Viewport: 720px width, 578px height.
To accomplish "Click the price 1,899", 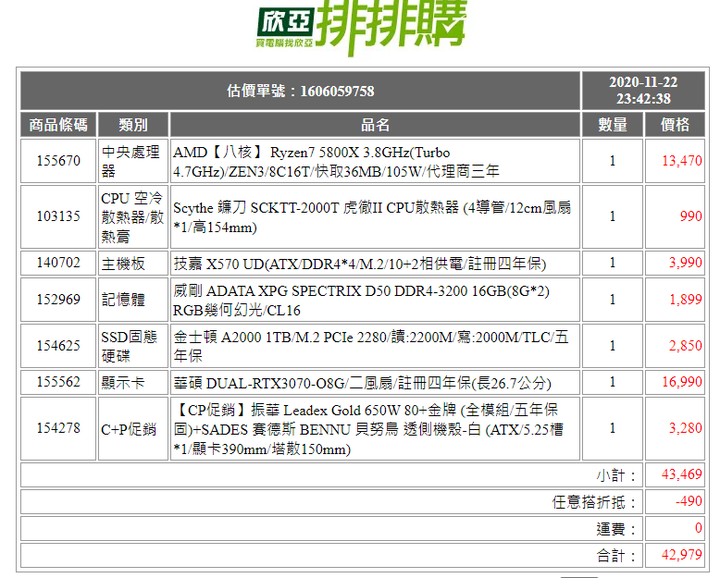I will tap(685, 299).
